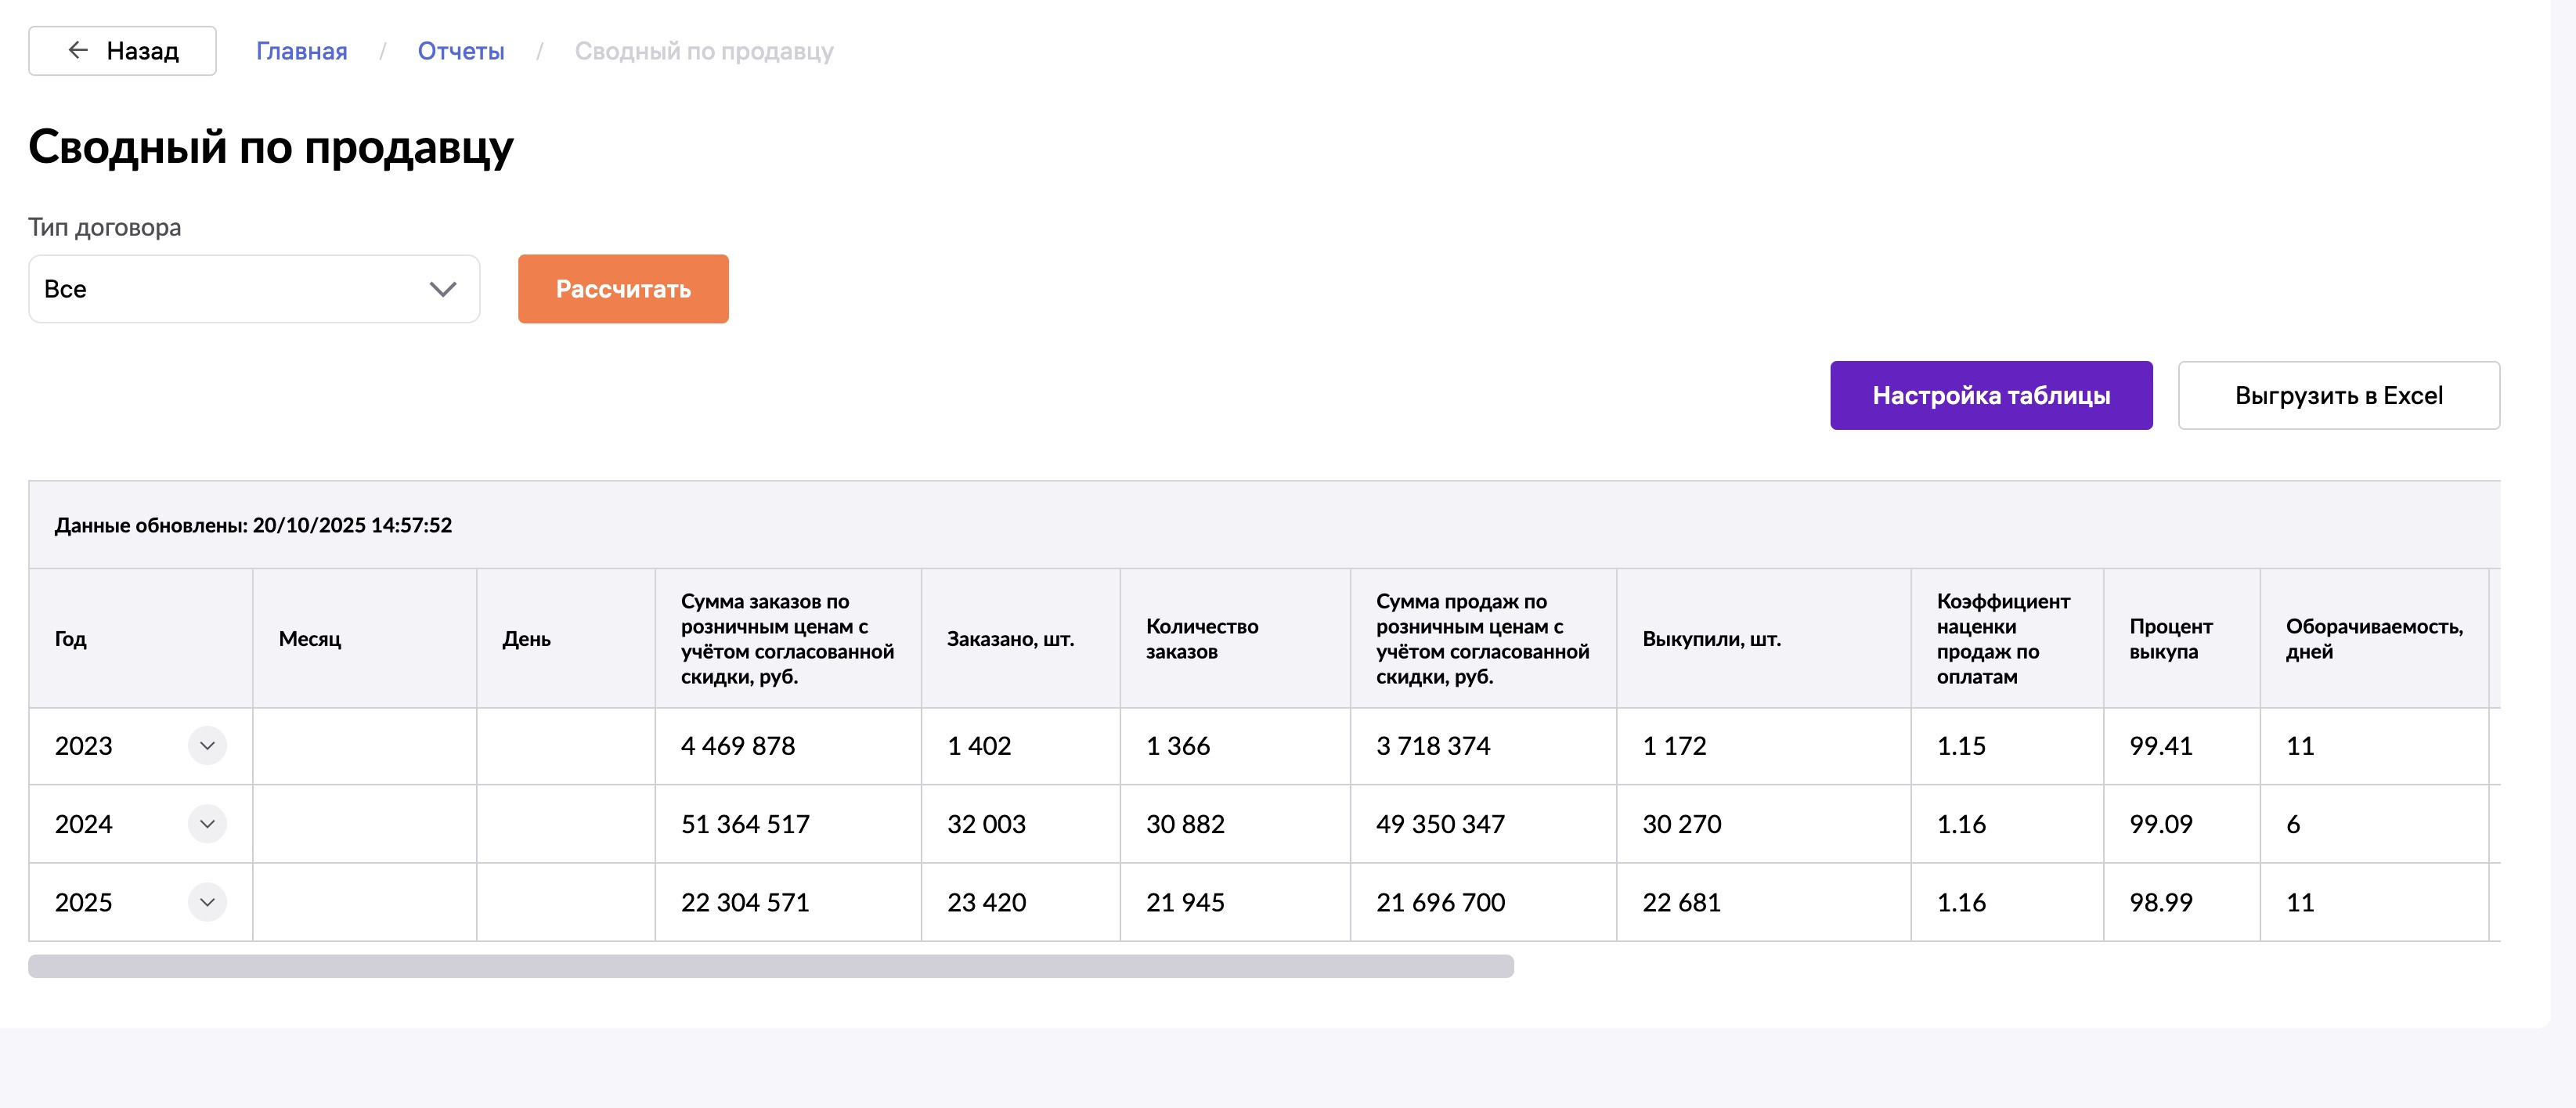This screenshot has width=2576, height=1108.
Task: Open Настройка таблицы settings
Action: click(1990, 396)
